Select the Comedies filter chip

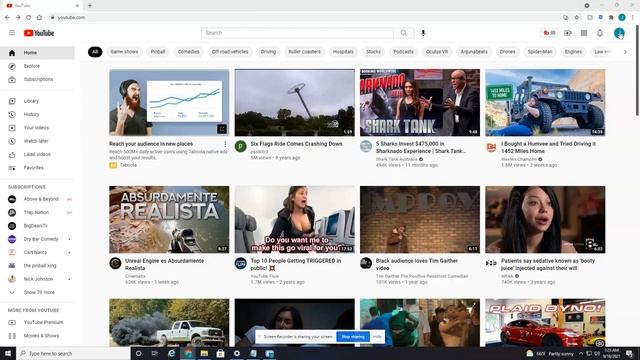coord(189,52)
